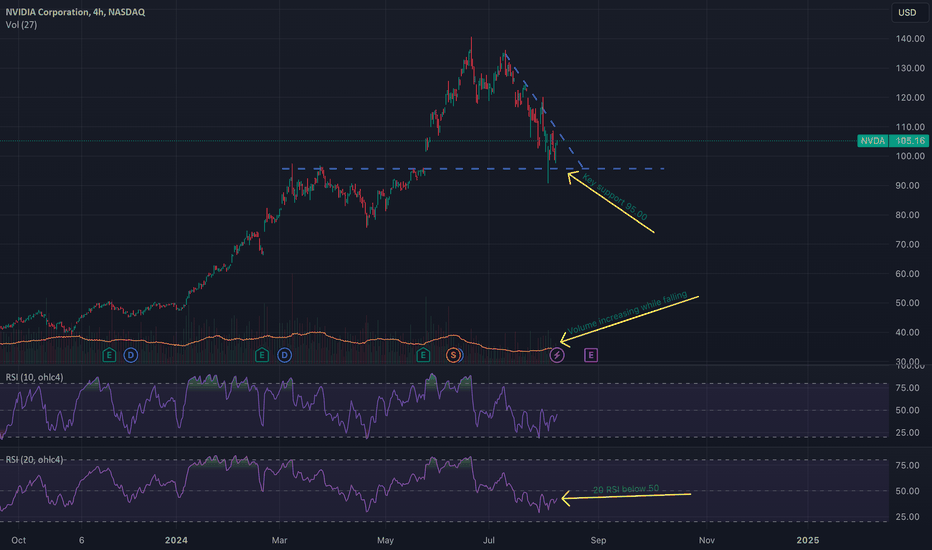
Task: Select the RSI (10, ohlc4) indicator label
Action: pos(34,378)
